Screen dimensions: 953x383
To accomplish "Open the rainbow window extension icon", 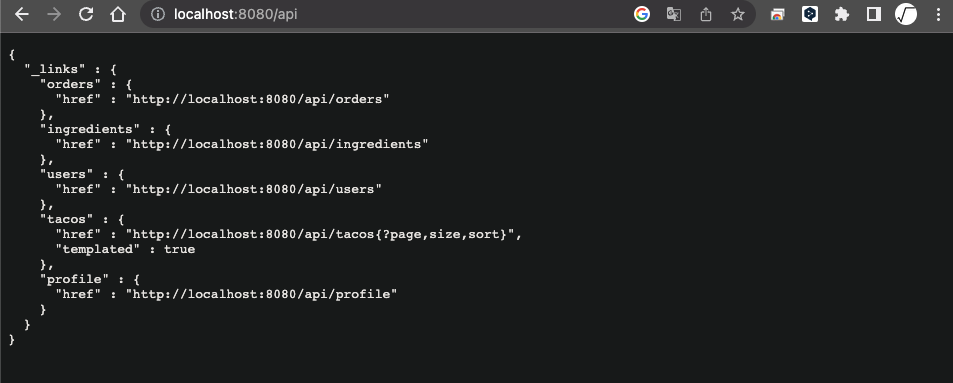I will pyautogui.click(x=777, y=15).
